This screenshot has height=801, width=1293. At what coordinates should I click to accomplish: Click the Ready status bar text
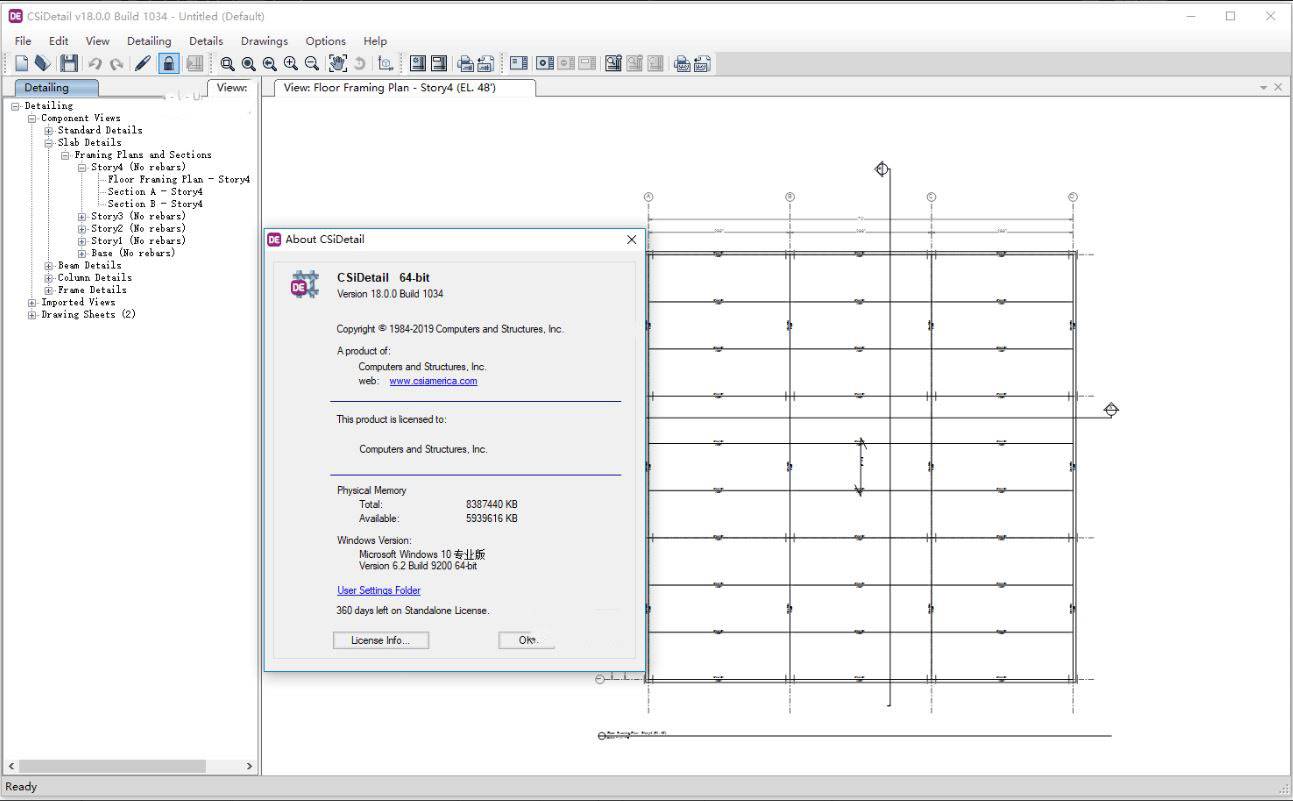coord(21,787)
